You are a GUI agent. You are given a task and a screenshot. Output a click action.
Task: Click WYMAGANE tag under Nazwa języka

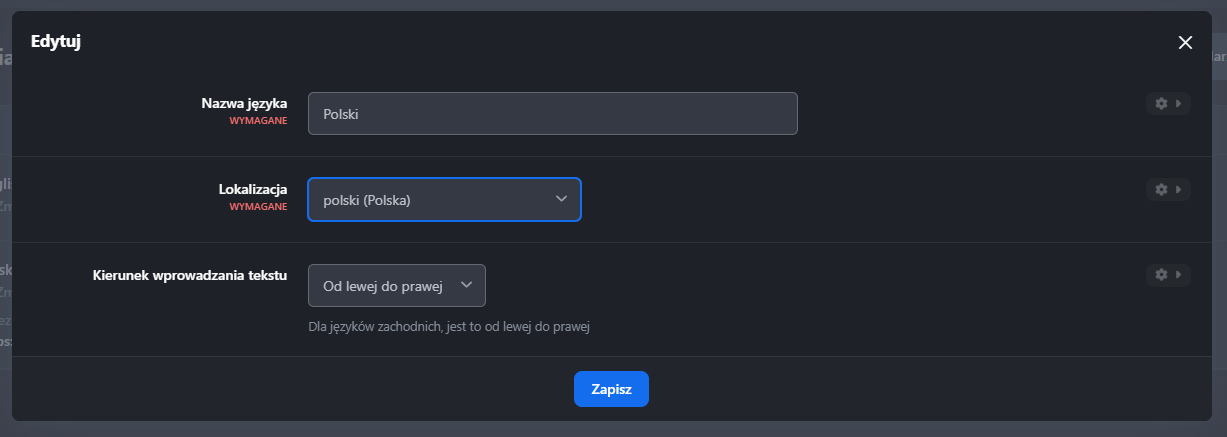(258, 121)
